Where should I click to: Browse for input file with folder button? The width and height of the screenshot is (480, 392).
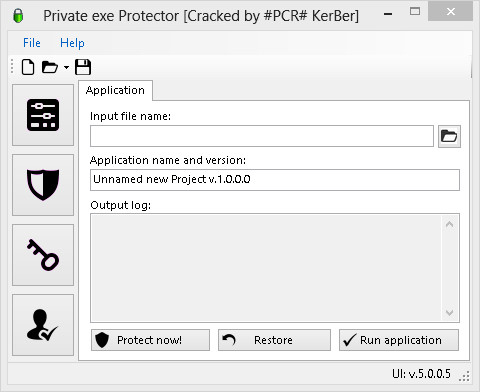point(449,136)
